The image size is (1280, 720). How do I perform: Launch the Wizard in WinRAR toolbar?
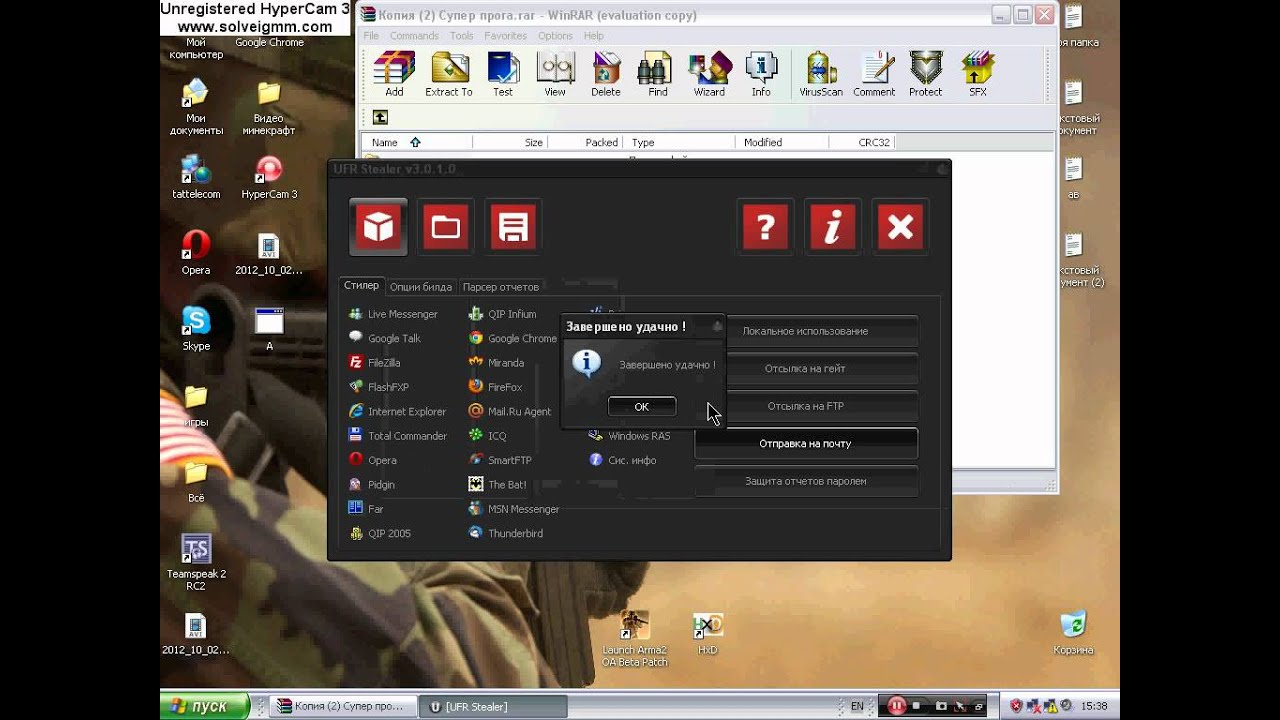(x=709, y=75)
